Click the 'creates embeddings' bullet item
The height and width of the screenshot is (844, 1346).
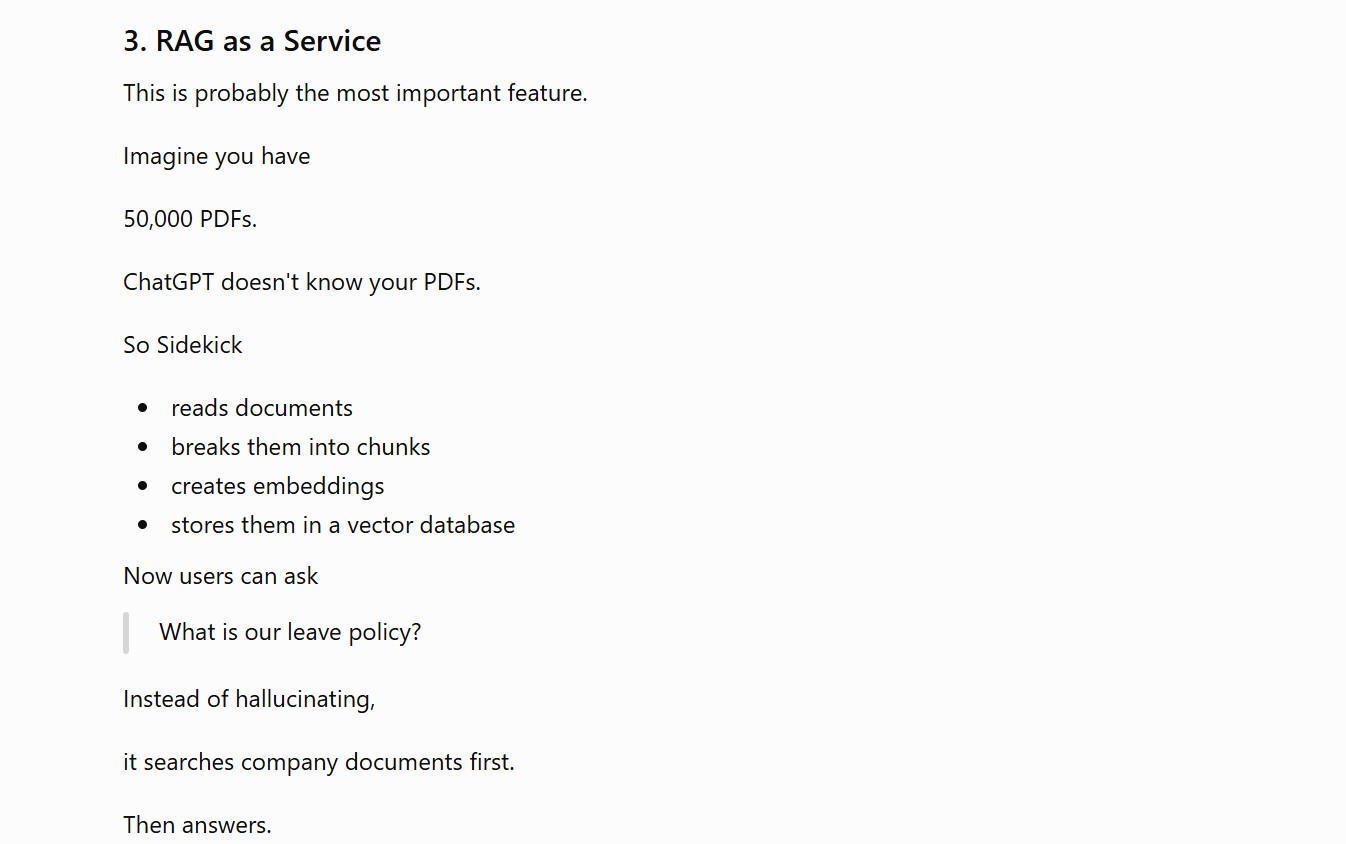278,486
